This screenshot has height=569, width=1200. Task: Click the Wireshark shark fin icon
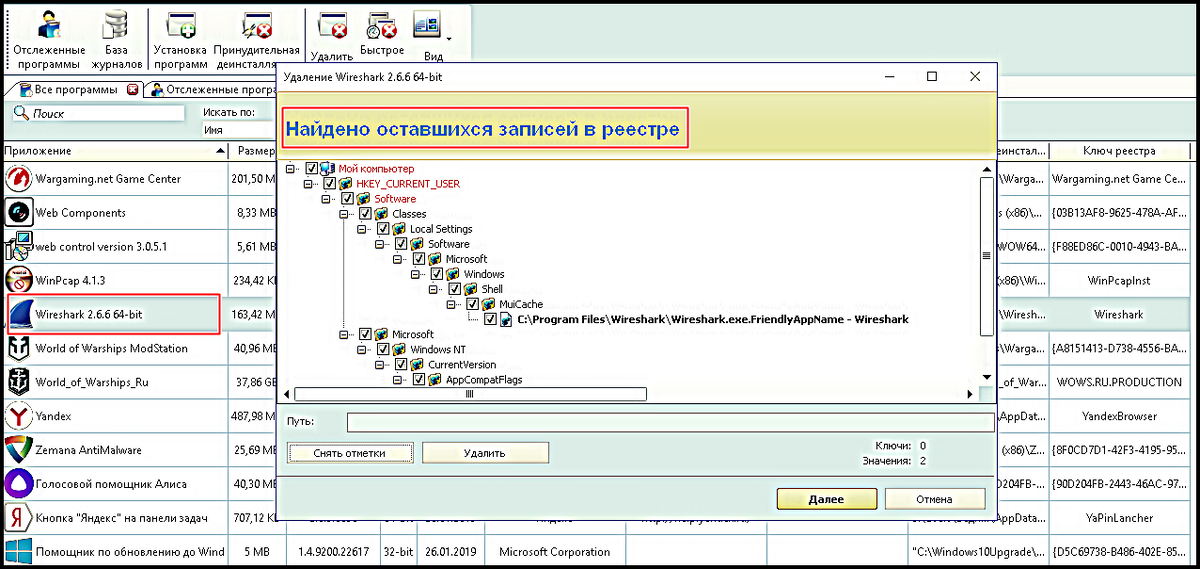coord(20,314)
